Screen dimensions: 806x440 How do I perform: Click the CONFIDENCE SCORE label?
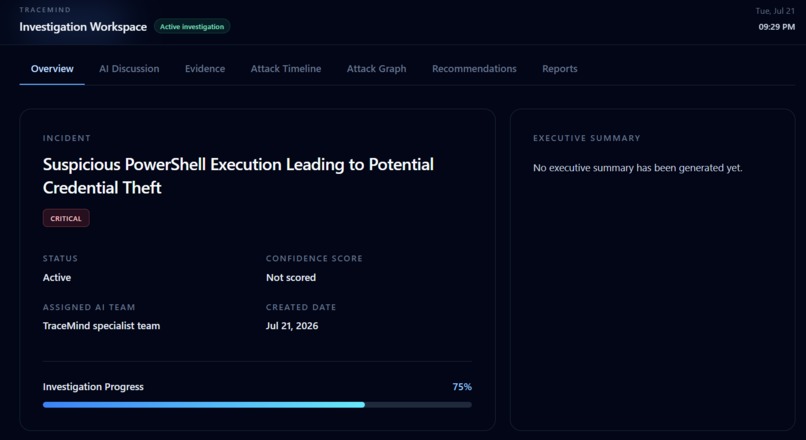pos(314,259)
